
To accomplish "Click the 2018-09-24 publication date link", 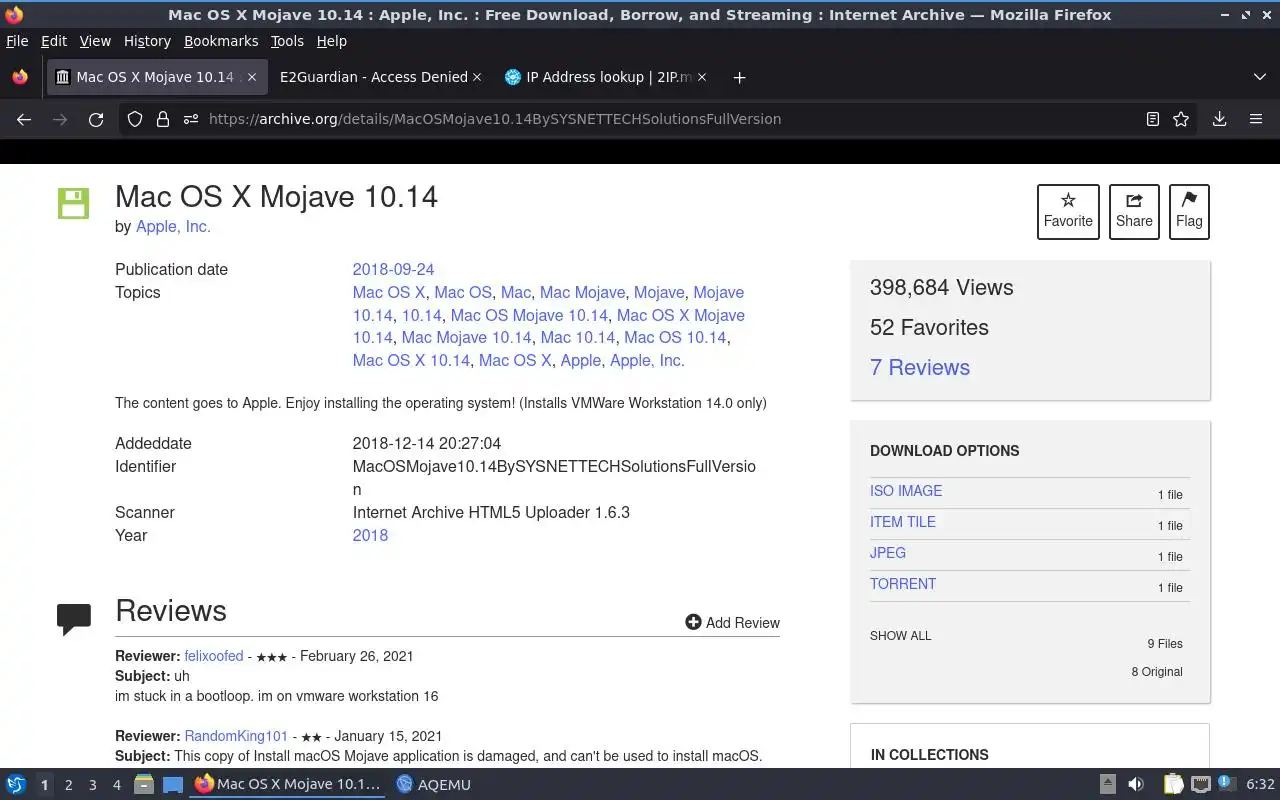I will [x=393, y=269].
